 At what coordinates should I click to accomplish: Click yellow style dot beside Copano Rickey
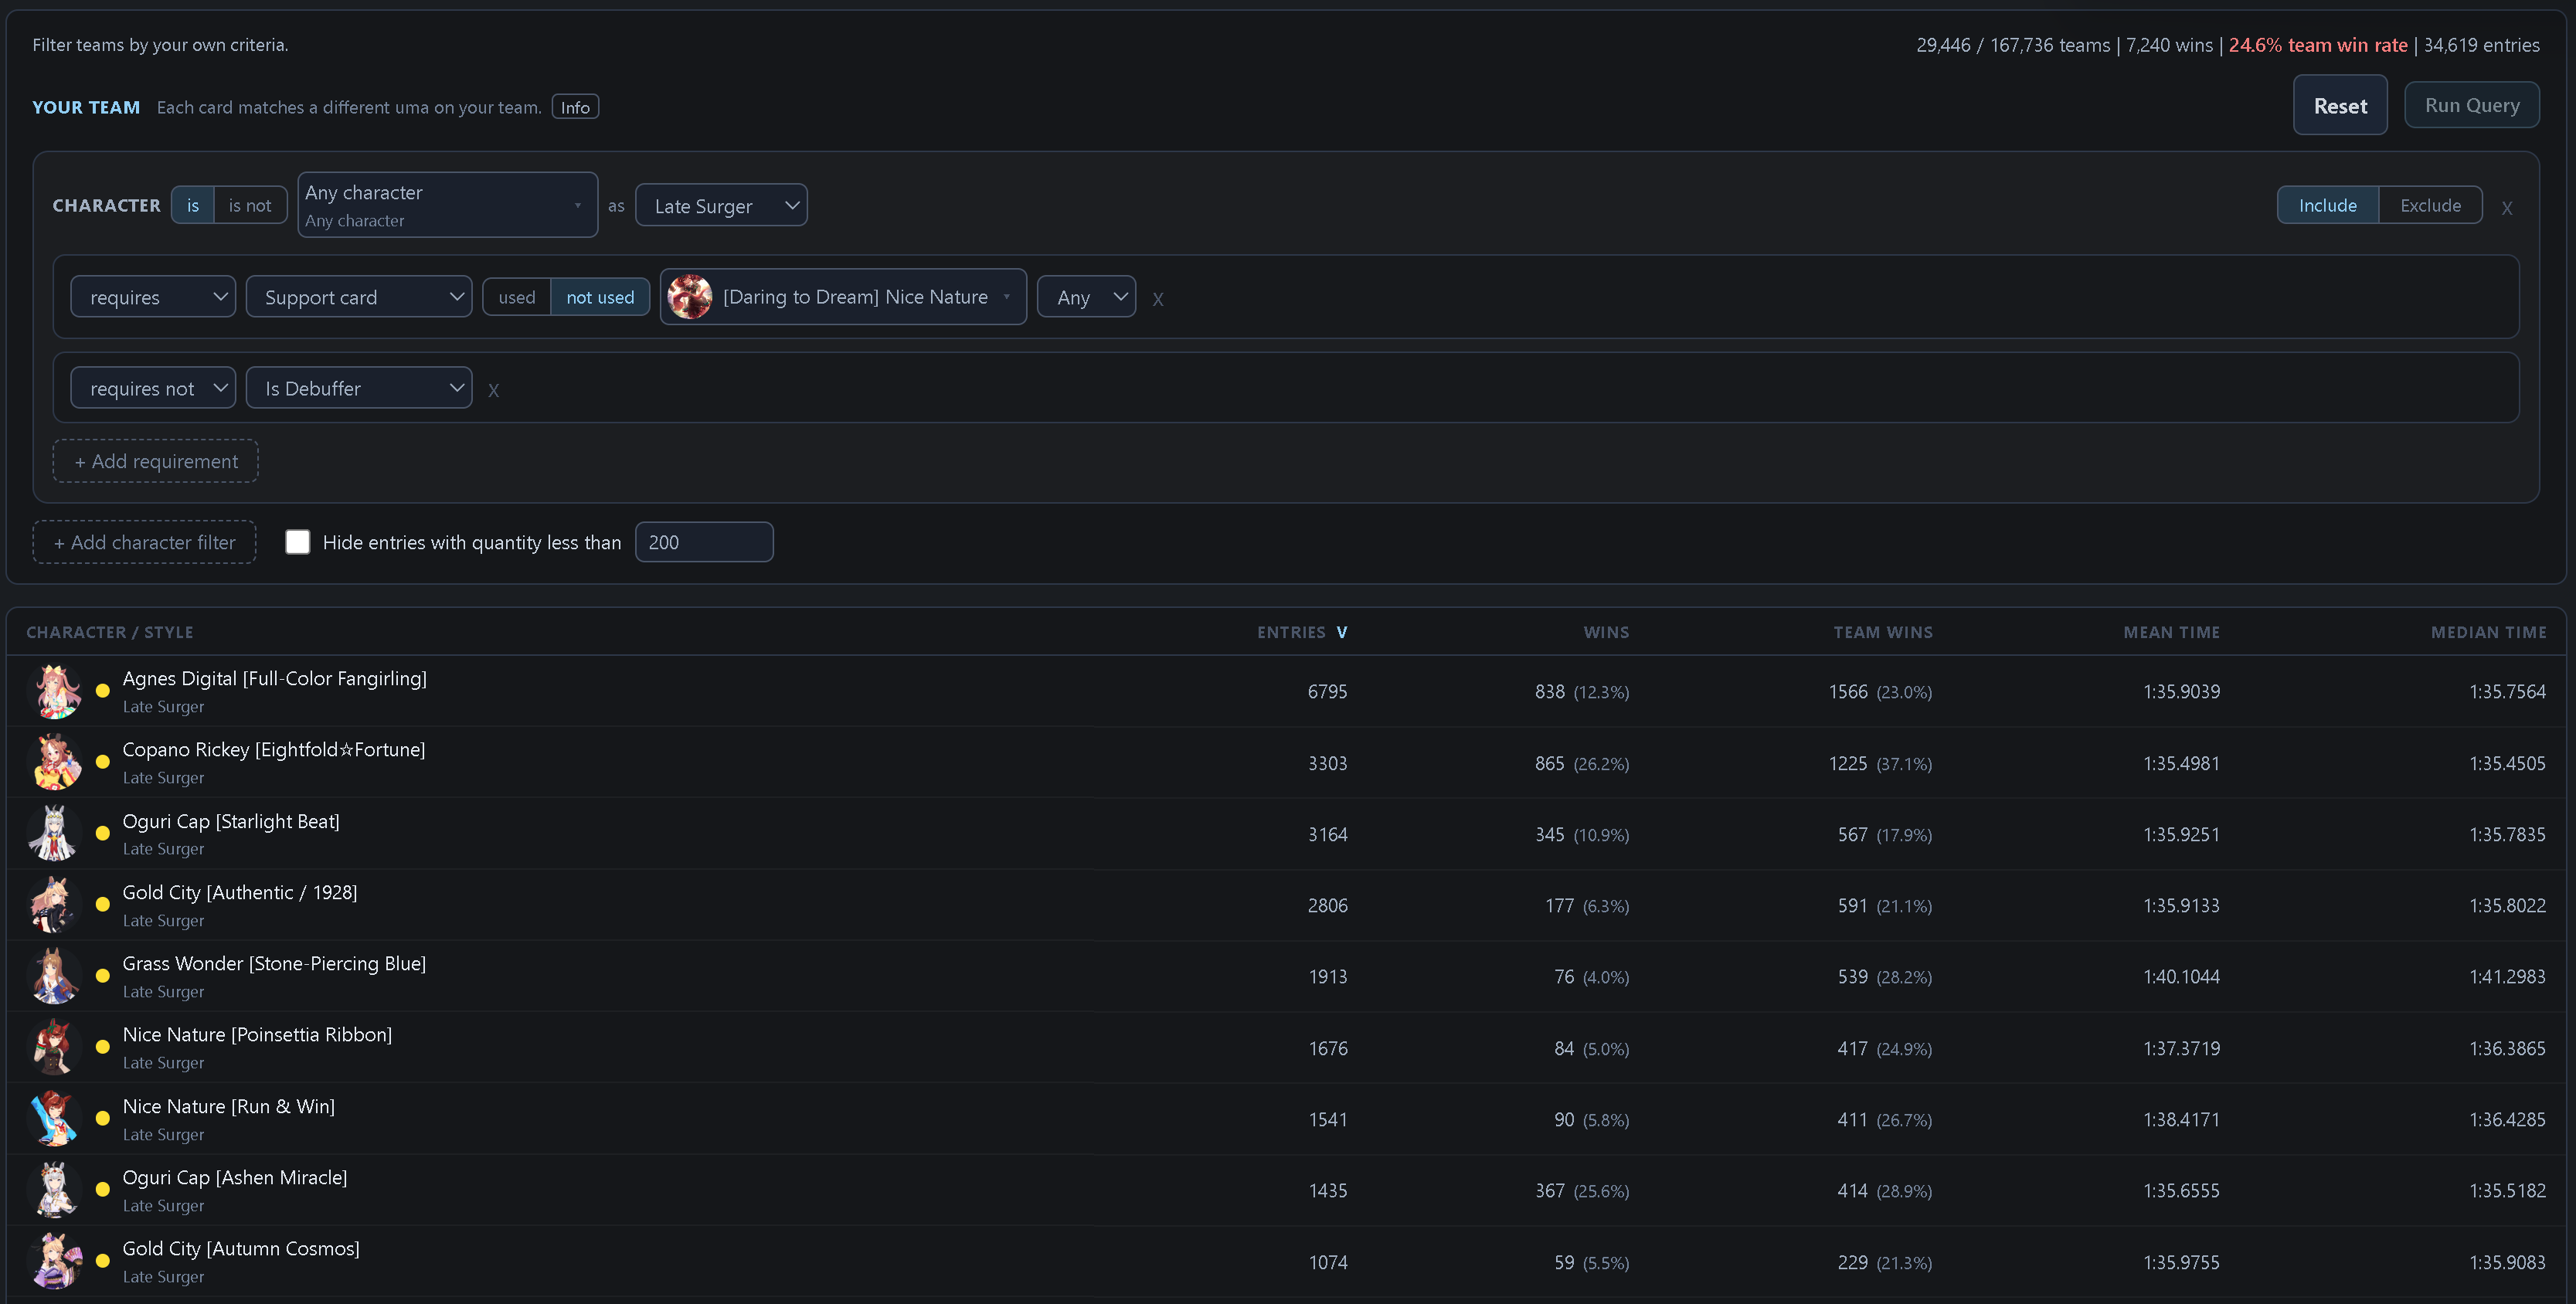[102, 761]
